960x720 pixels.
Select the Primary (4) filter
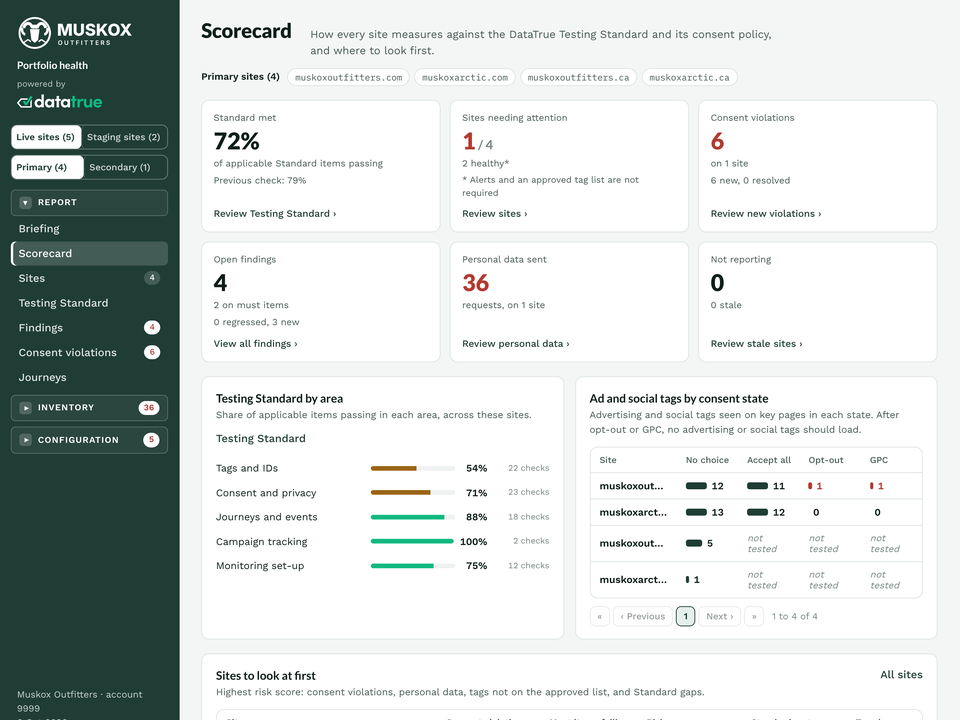(x=47, y=167)
